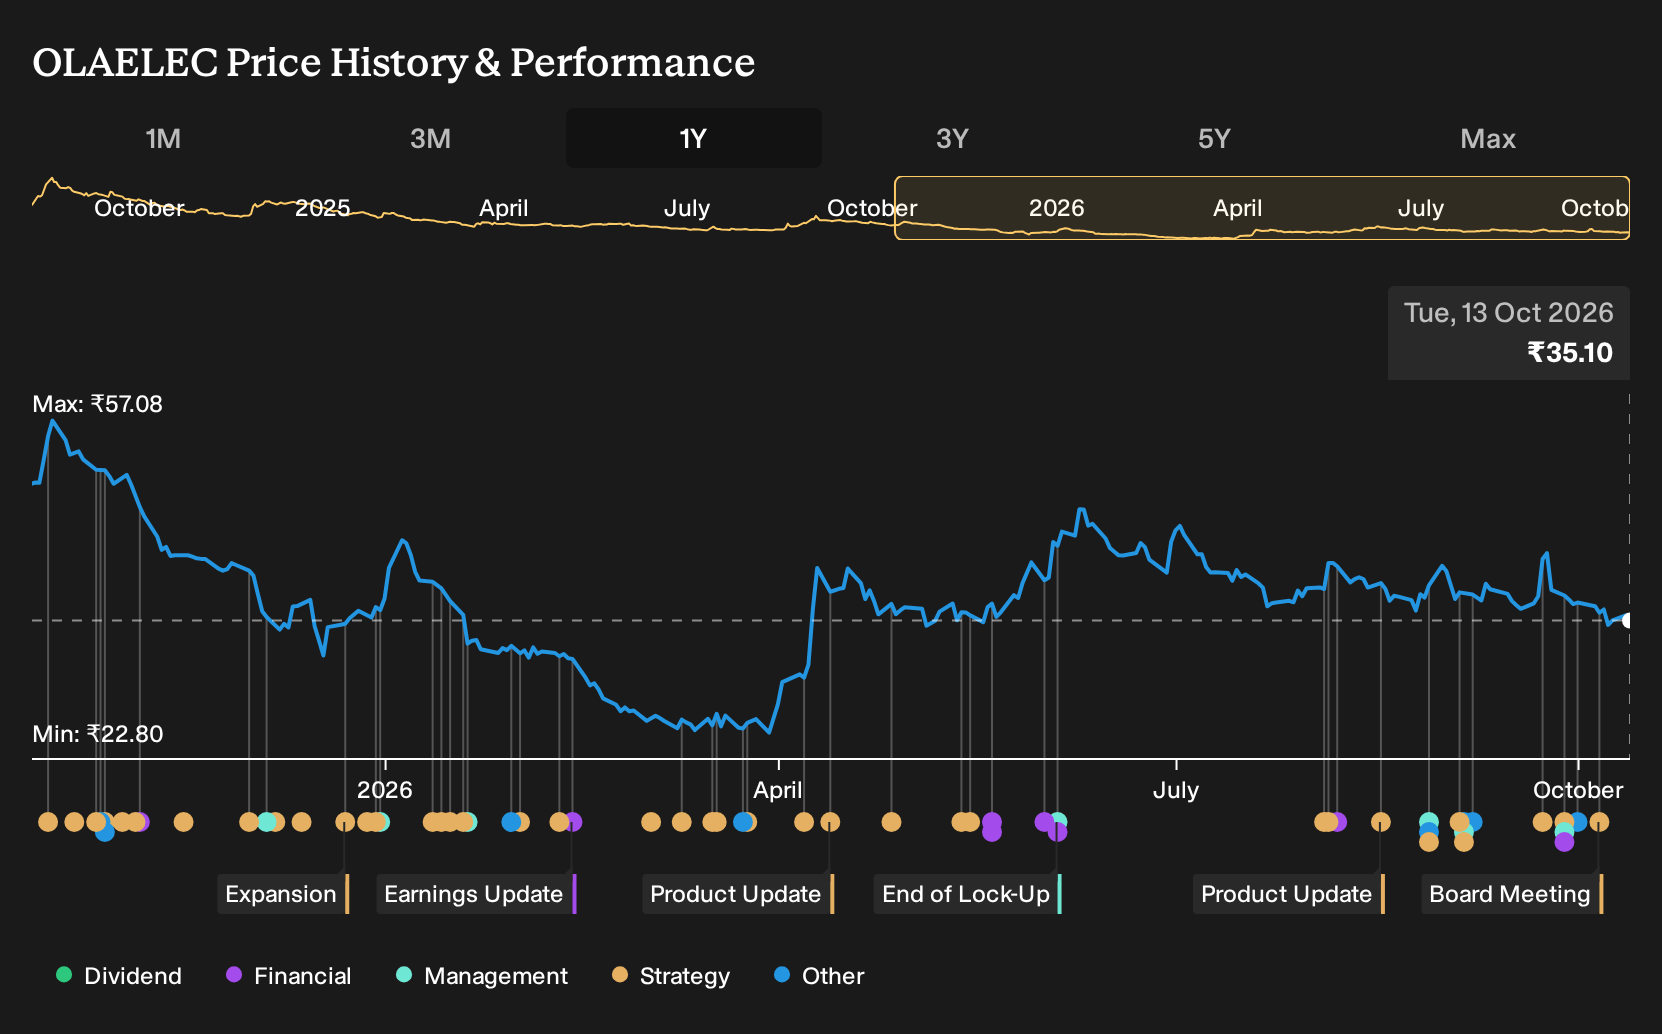1662x1034 pixels.
Task: Switch to the 3M range tab
Action: 430,138
